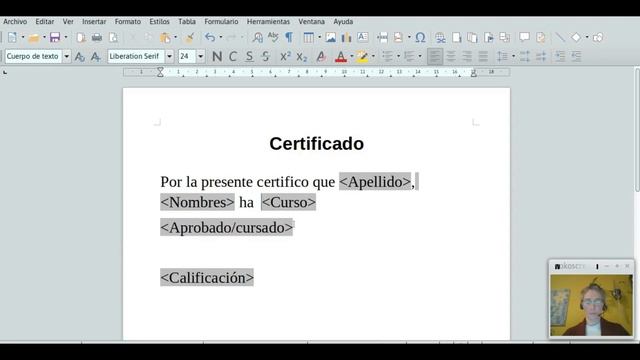Click the Align Right button
Image resolution: width=640 pixels, height=360 pixels.
click(x=467, y=56)
